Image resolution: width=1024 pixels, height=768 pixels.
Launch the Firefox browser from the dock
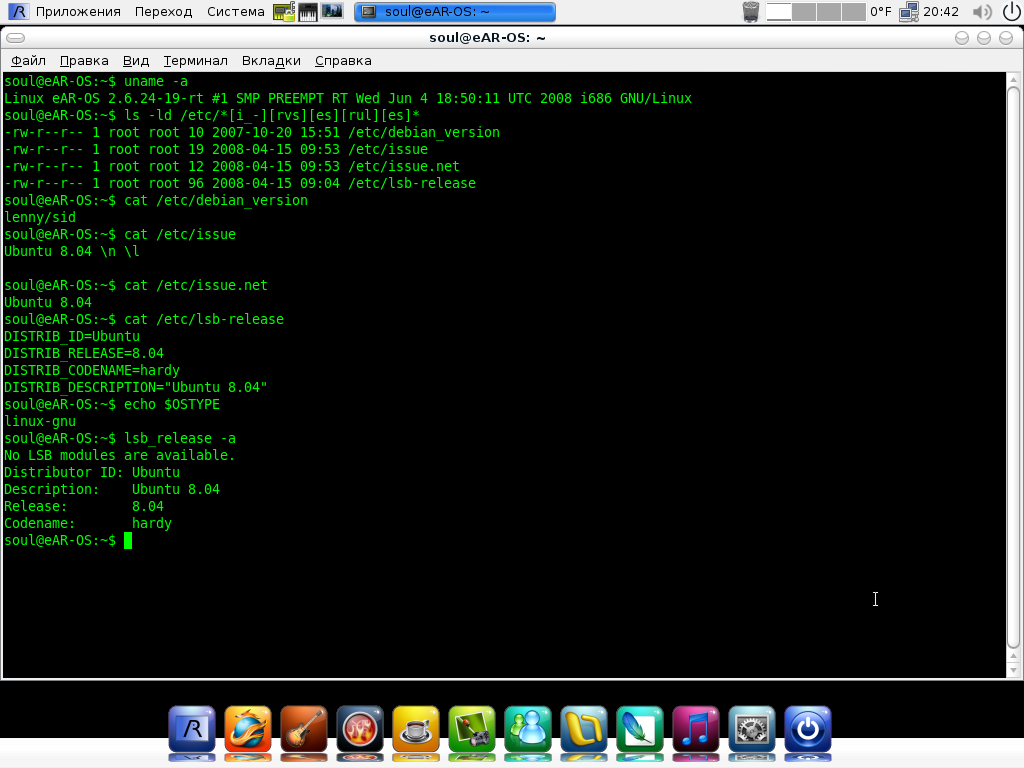pyautogui.click(x=248, y=730)
